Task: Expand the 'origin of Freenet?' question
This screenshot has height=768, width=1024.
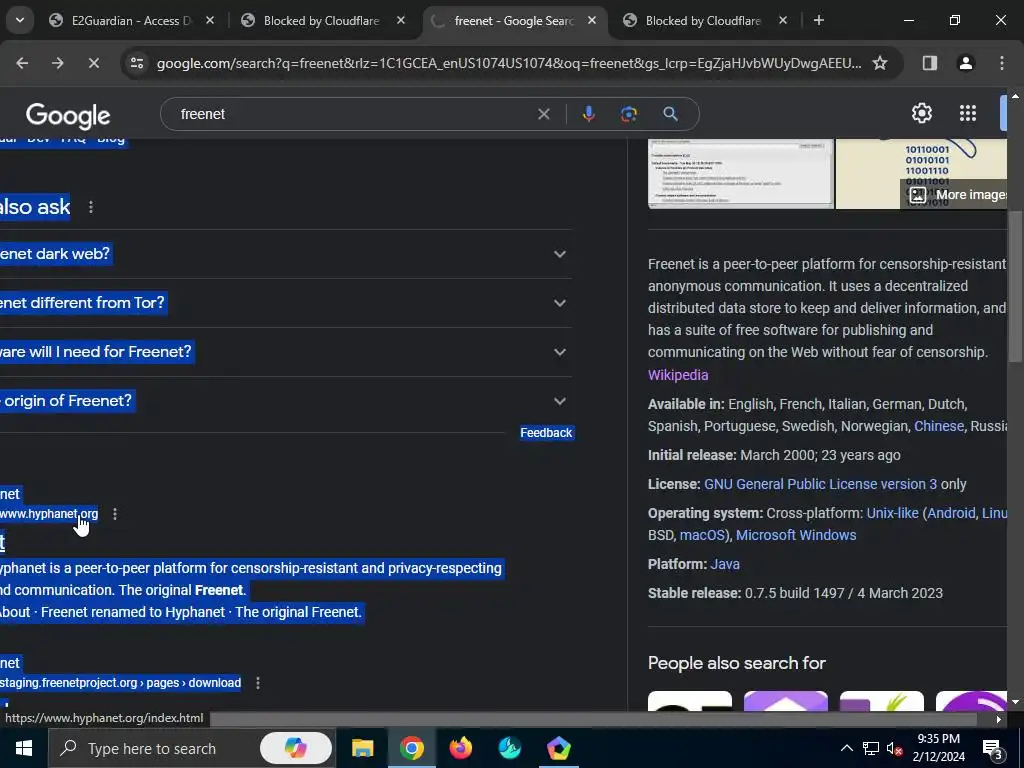Action: point(285,401)
